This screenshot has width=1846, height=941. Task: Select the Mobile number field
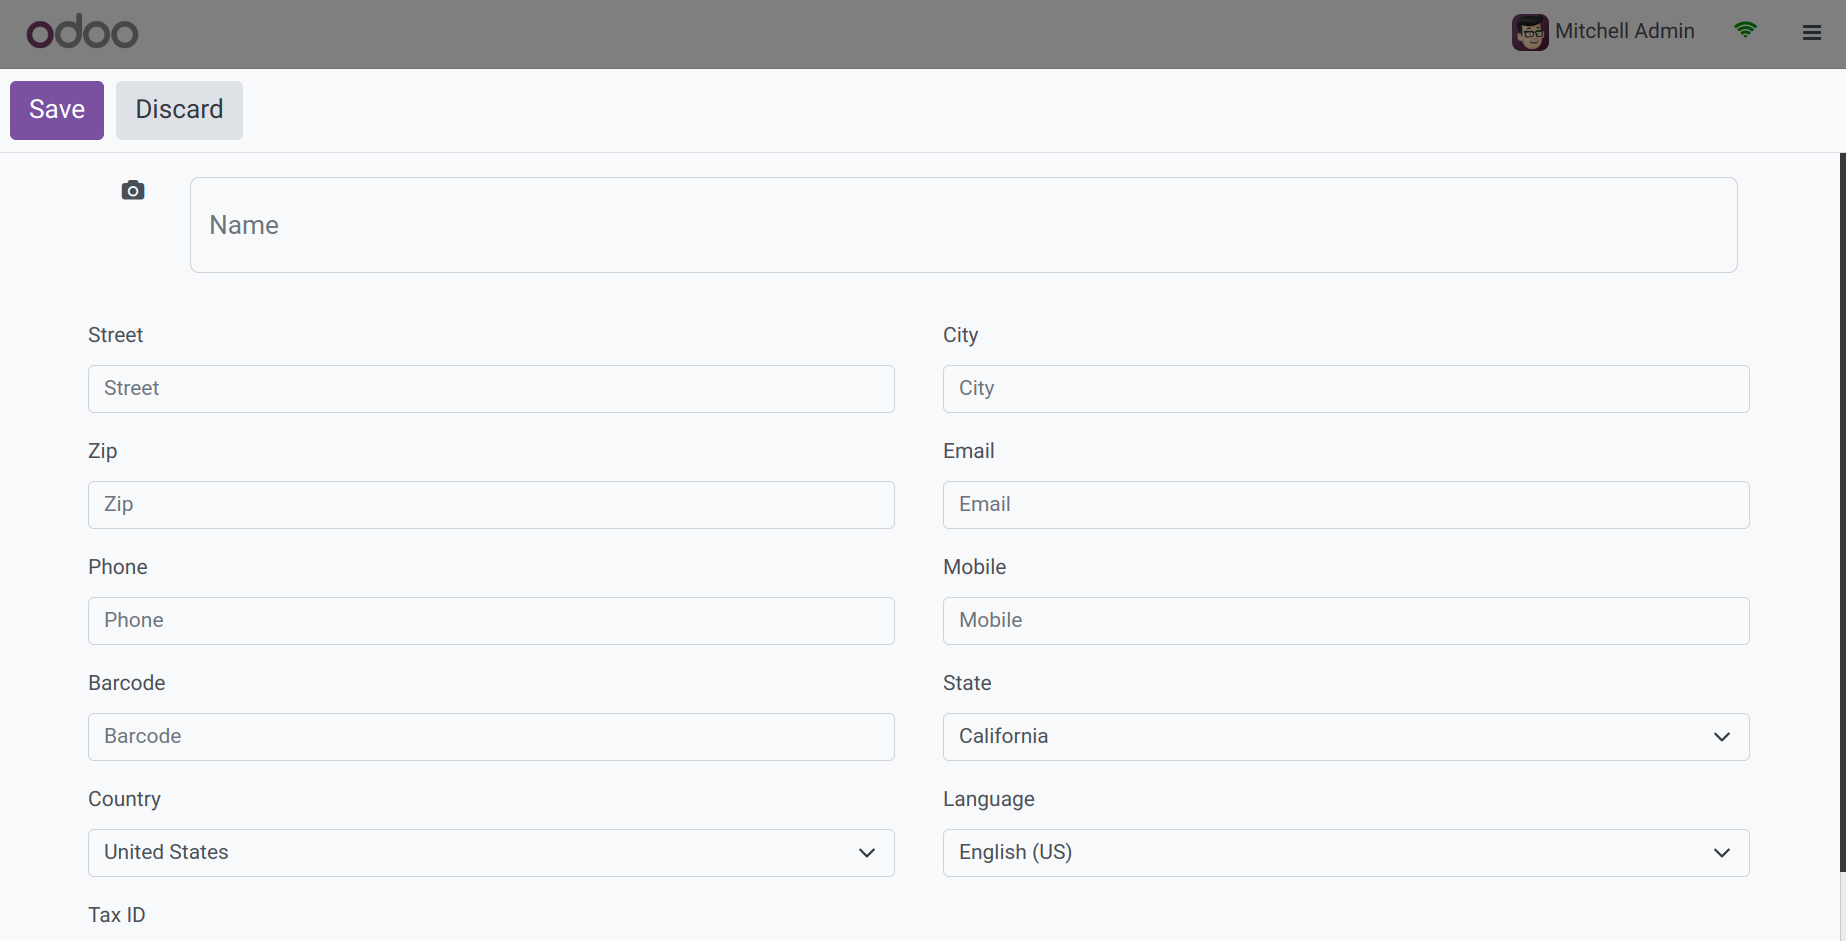pos(1345,621)
